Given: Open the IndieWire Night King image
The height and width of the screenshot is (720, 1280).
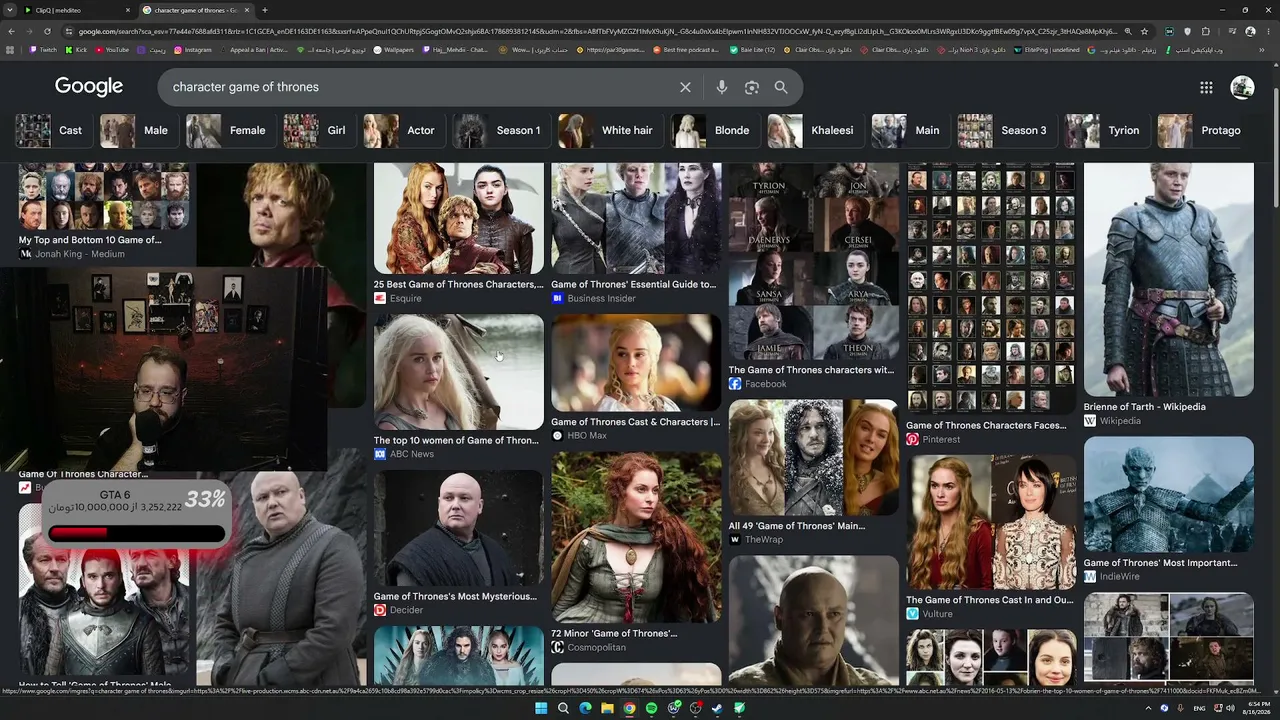Looking at the screenshot, I should tap(1169, 494).
